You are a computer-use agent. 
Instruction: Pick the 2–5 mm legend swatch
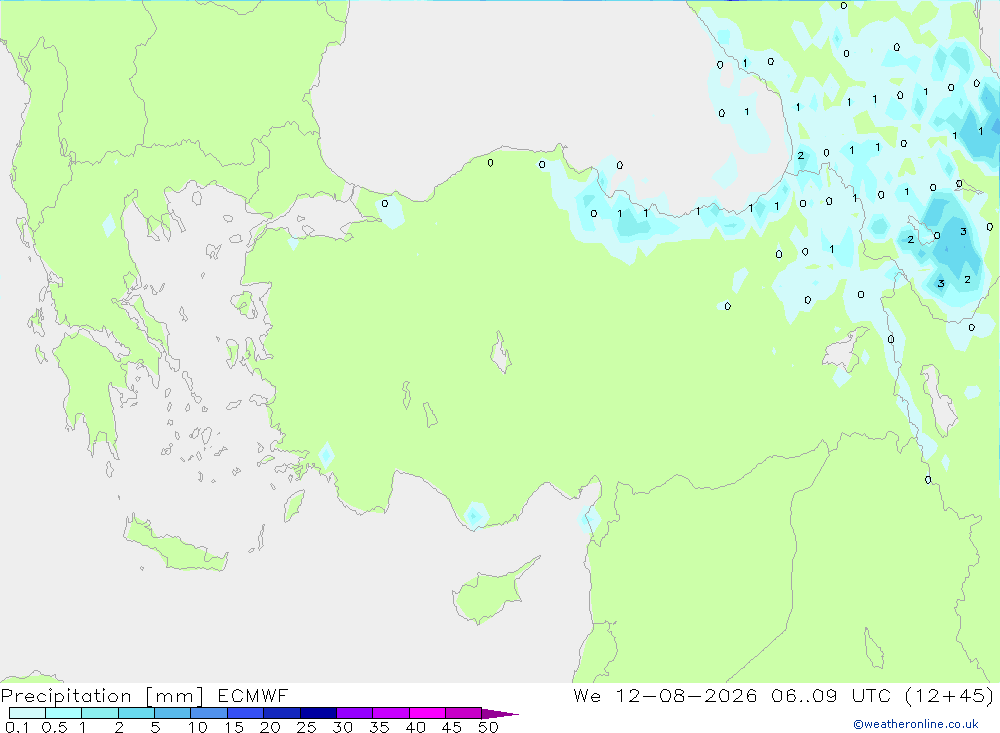136,713
